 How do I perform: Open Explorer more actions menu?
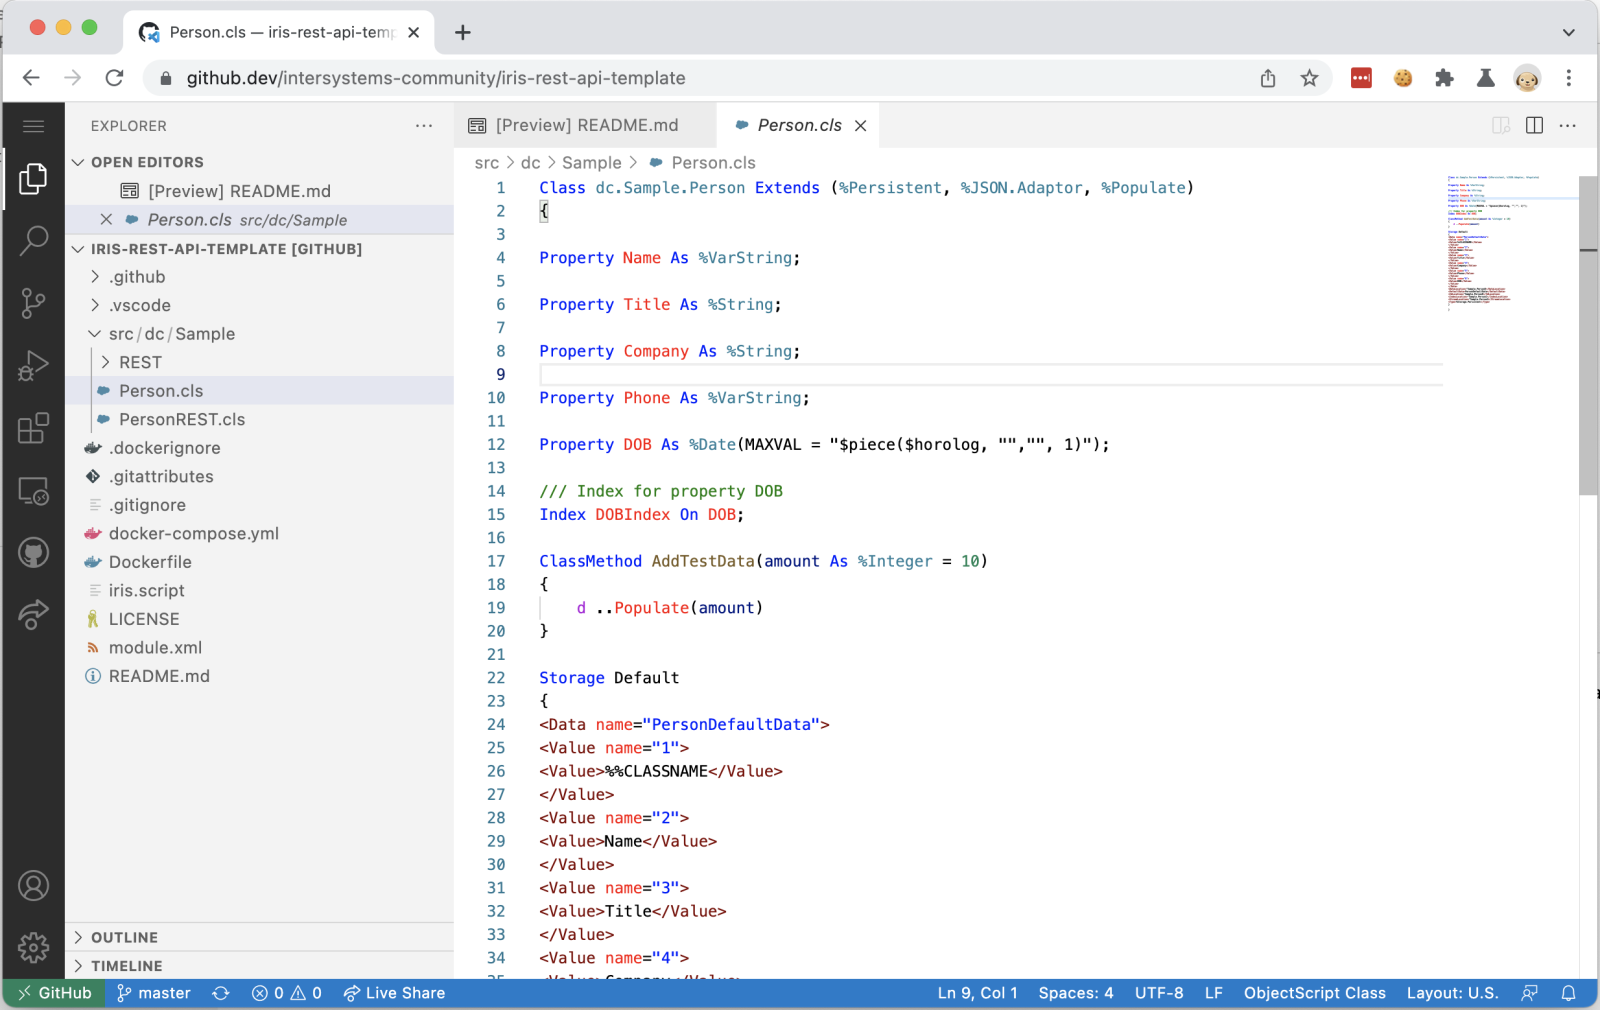pyautogui.click(x=424, y=126)
